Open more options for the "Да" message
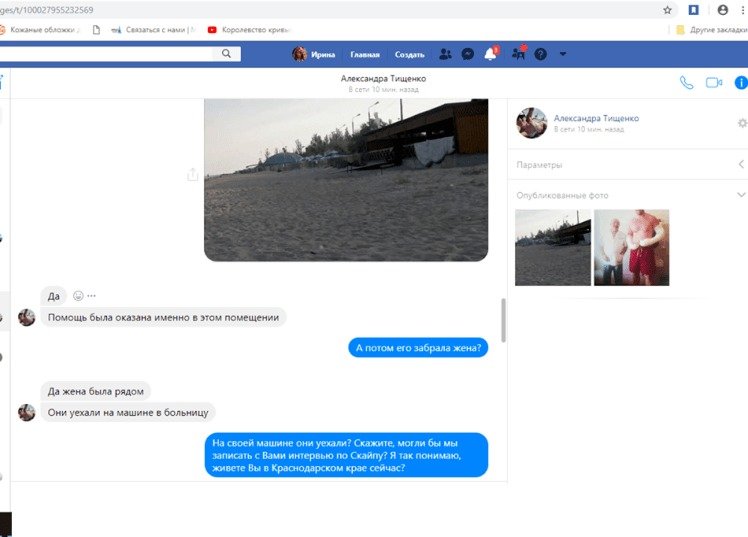This screenshot has width=748, height=537. (92, 296)
